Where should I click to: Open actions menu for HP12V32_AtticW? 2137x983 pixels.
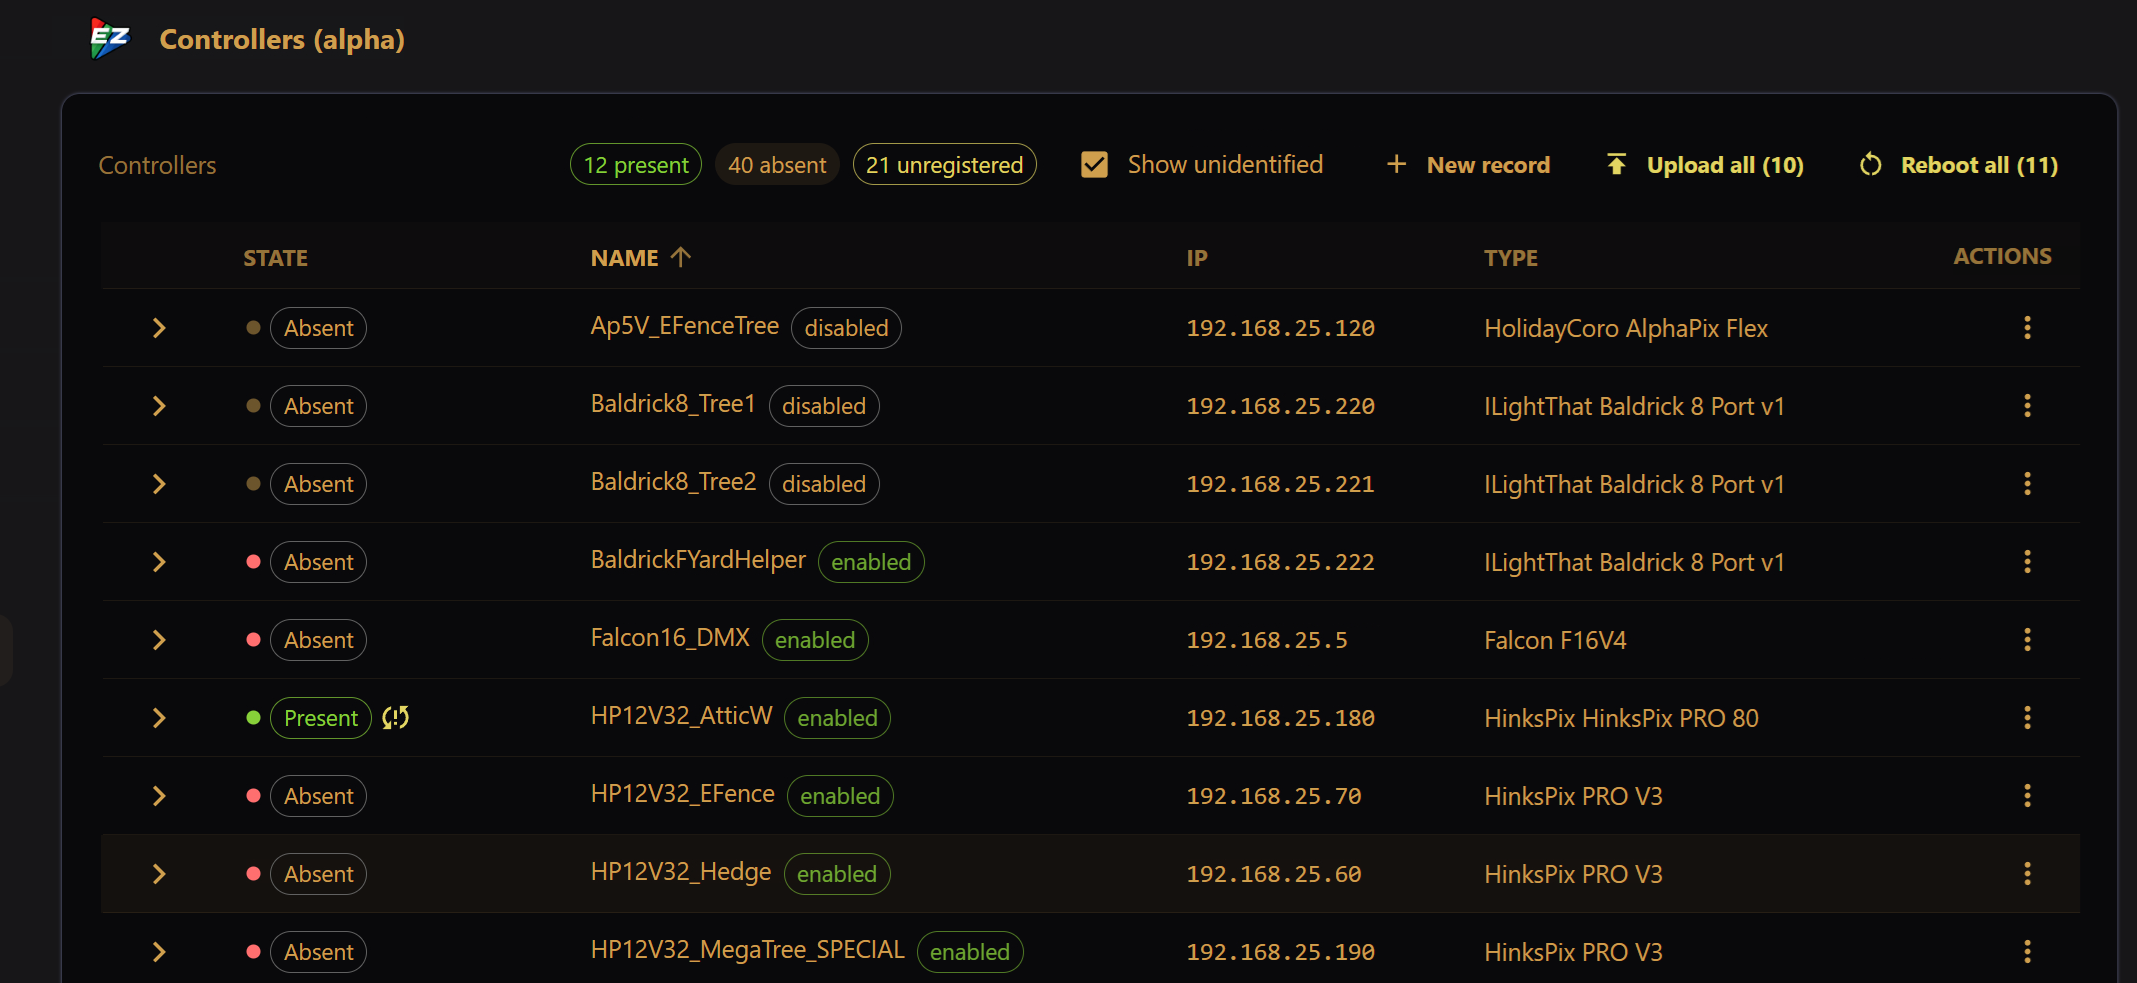click(2027, 718)
